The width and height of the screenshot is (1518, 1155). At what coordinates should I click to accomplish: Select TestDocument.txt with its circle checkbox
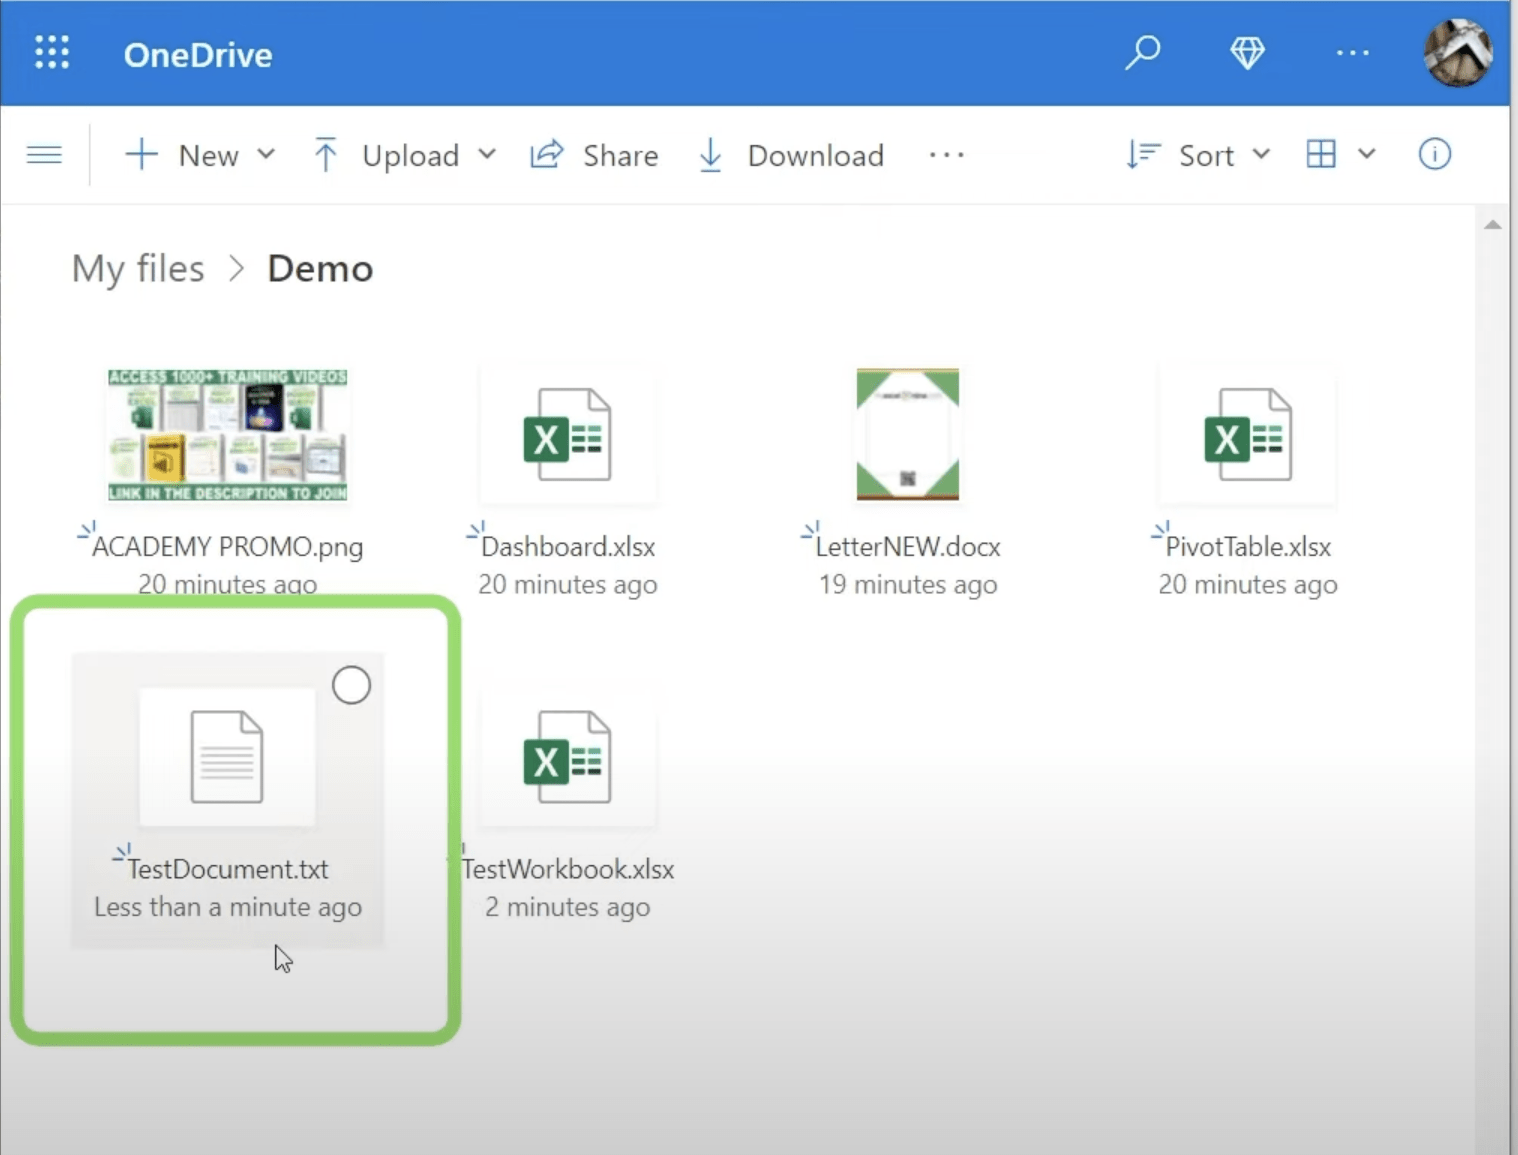pos(351,685)
